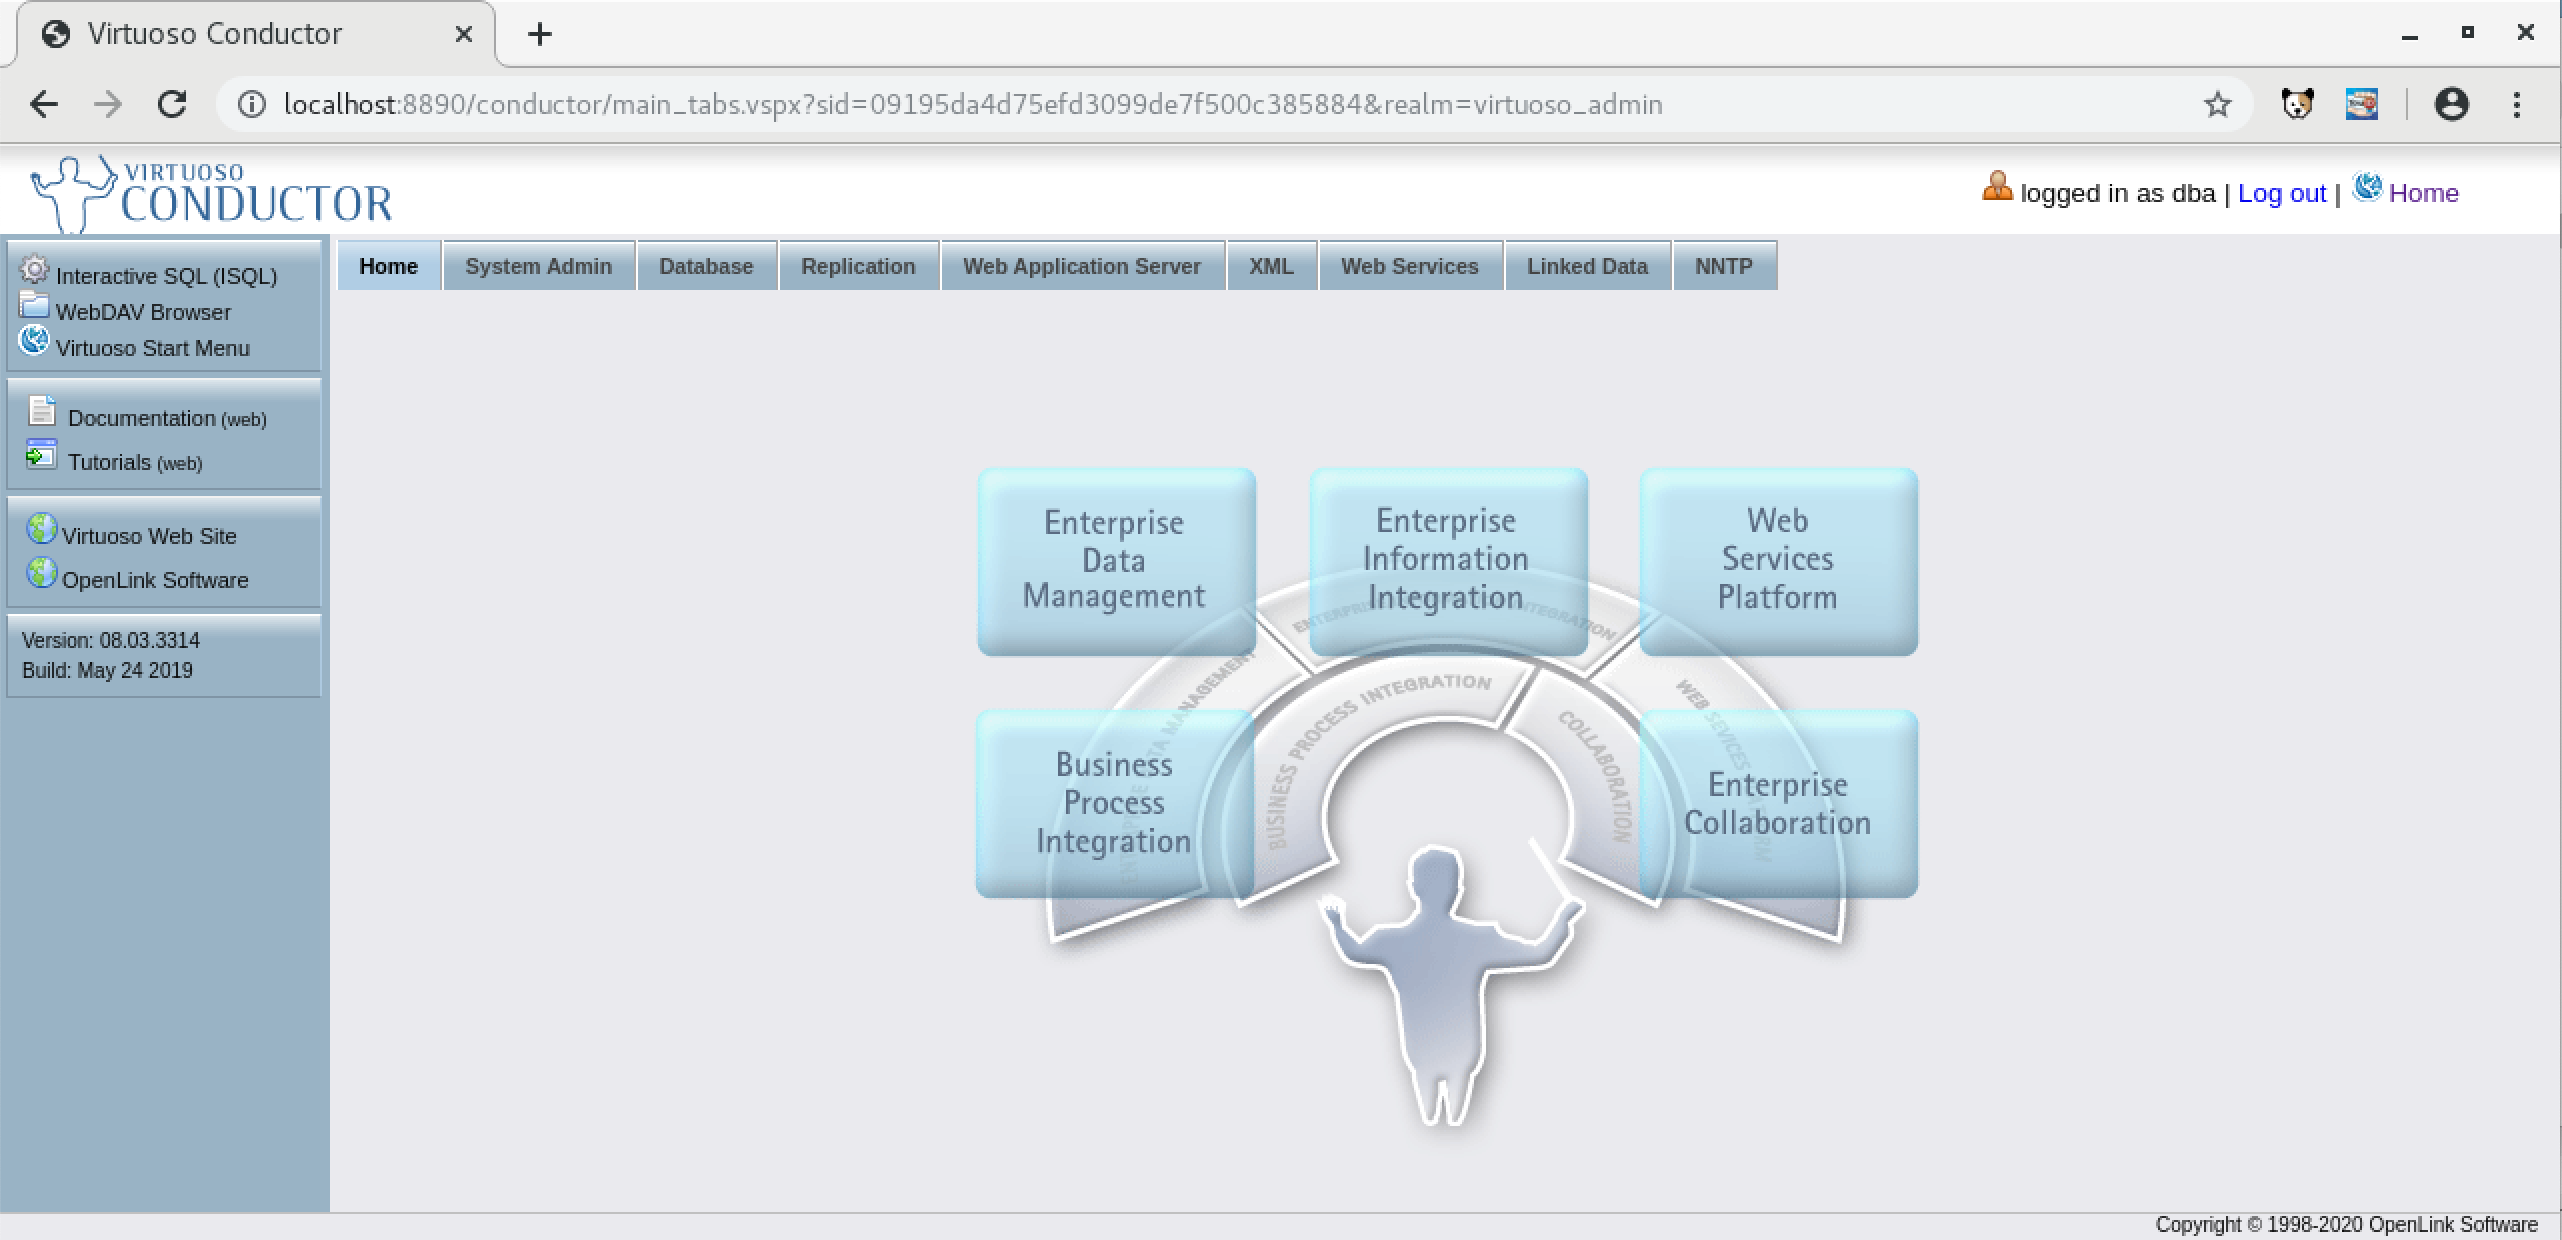The image size is (2562, 1240).
Task: Open the WebDAV Browser link
Action: point(143,312)
